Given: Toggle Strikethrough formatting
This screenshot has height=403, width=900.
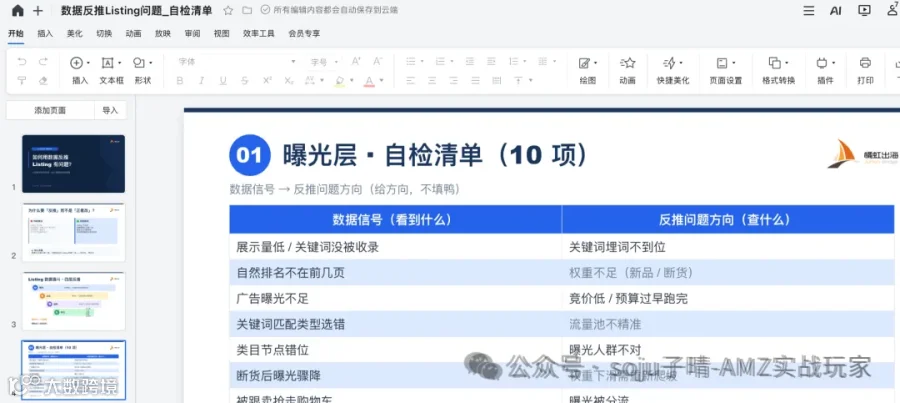Looking at the screenshot, I should pos(245,80).
